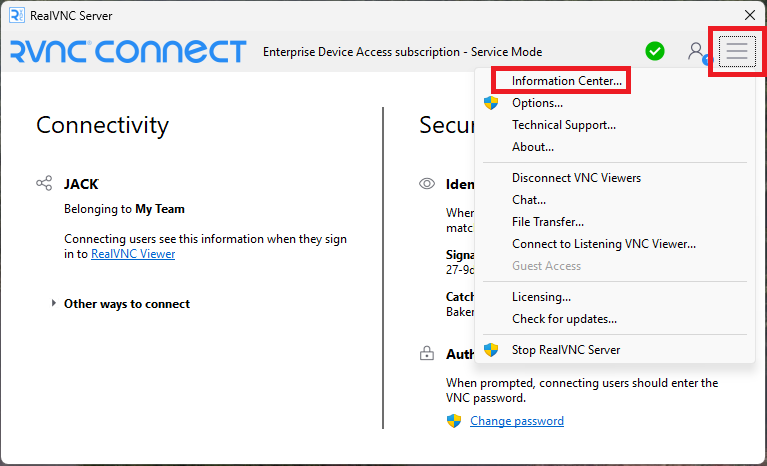Click the eye icon next to Identity check
Screen dimensions: 767x466
pos(427,184)
